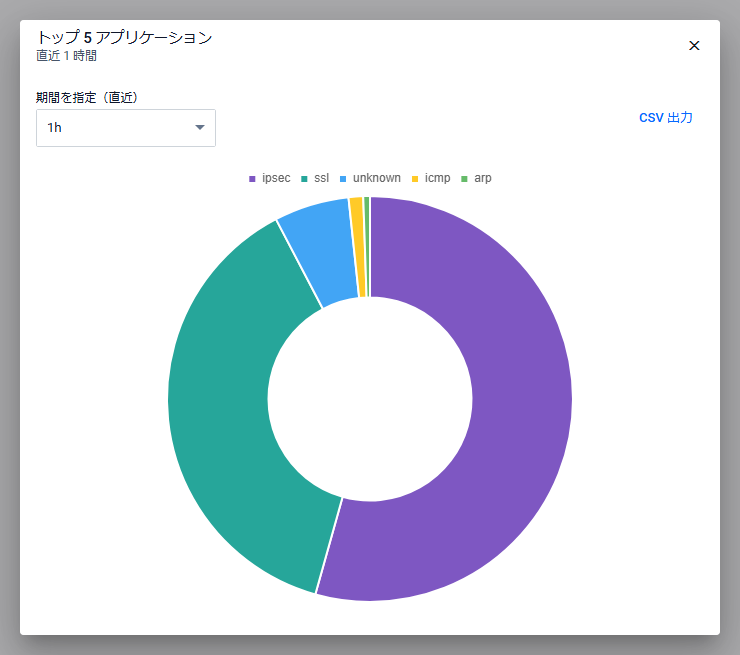Click the white center of the donut chart

(x=370, y=399)
